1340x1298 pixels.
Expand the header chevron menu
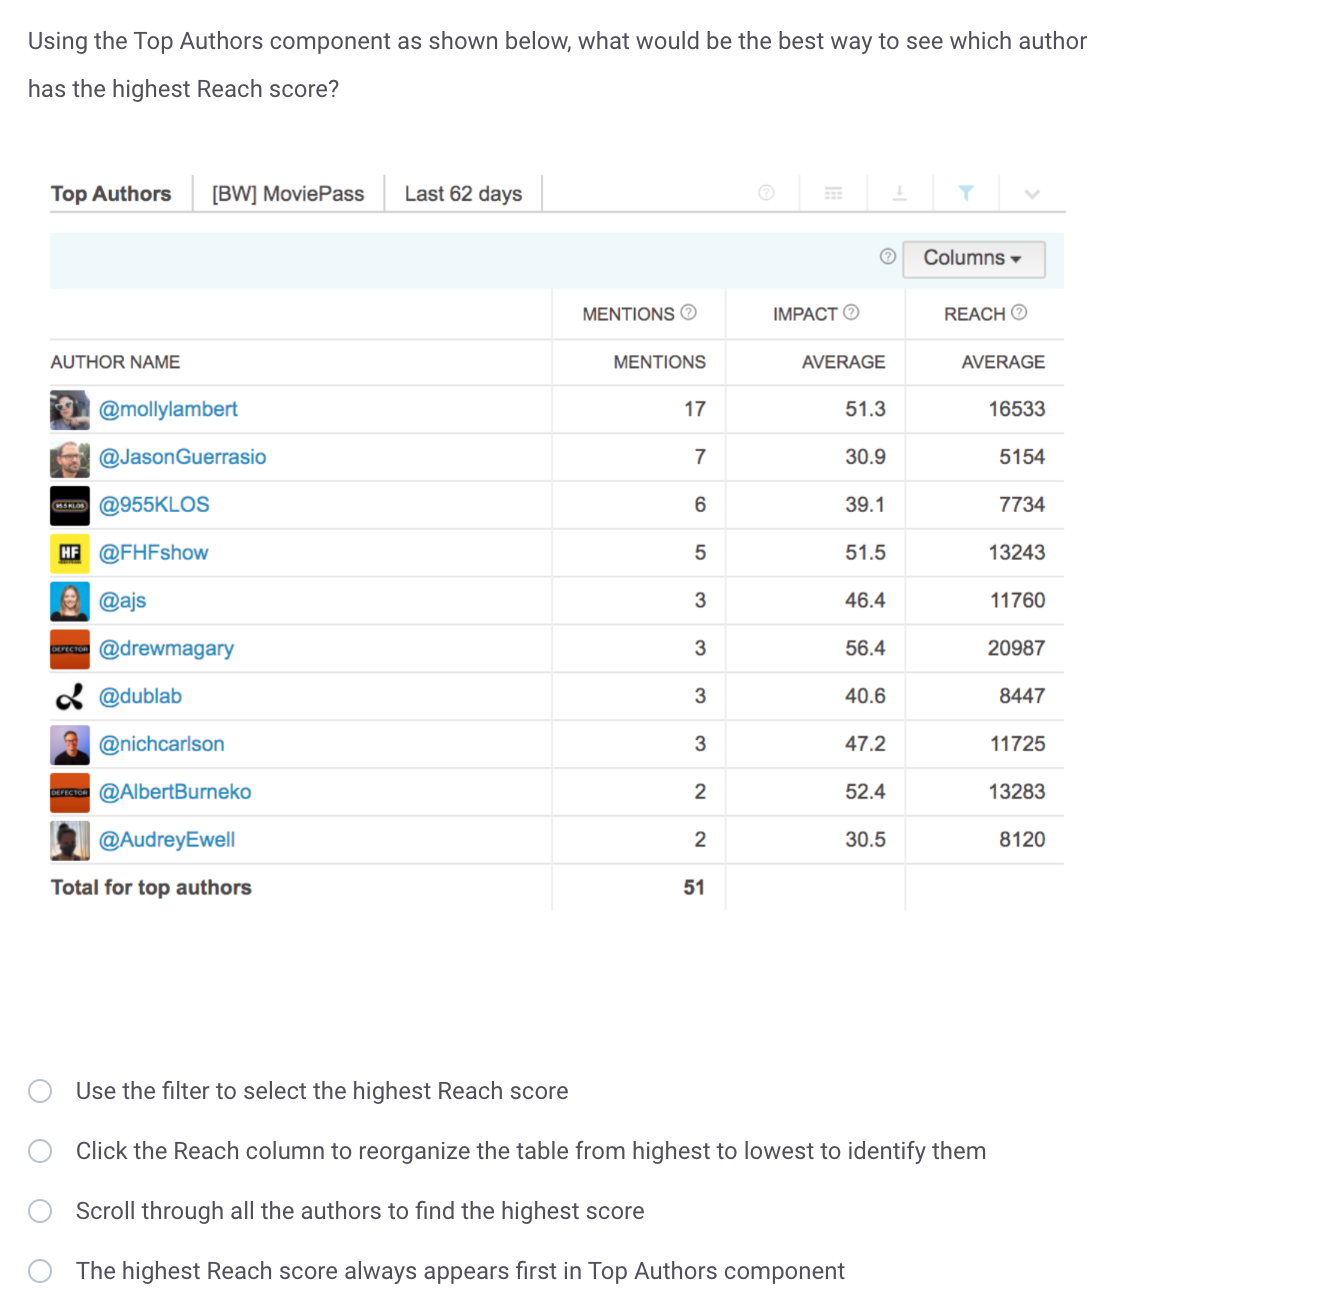click(1032, 194)
